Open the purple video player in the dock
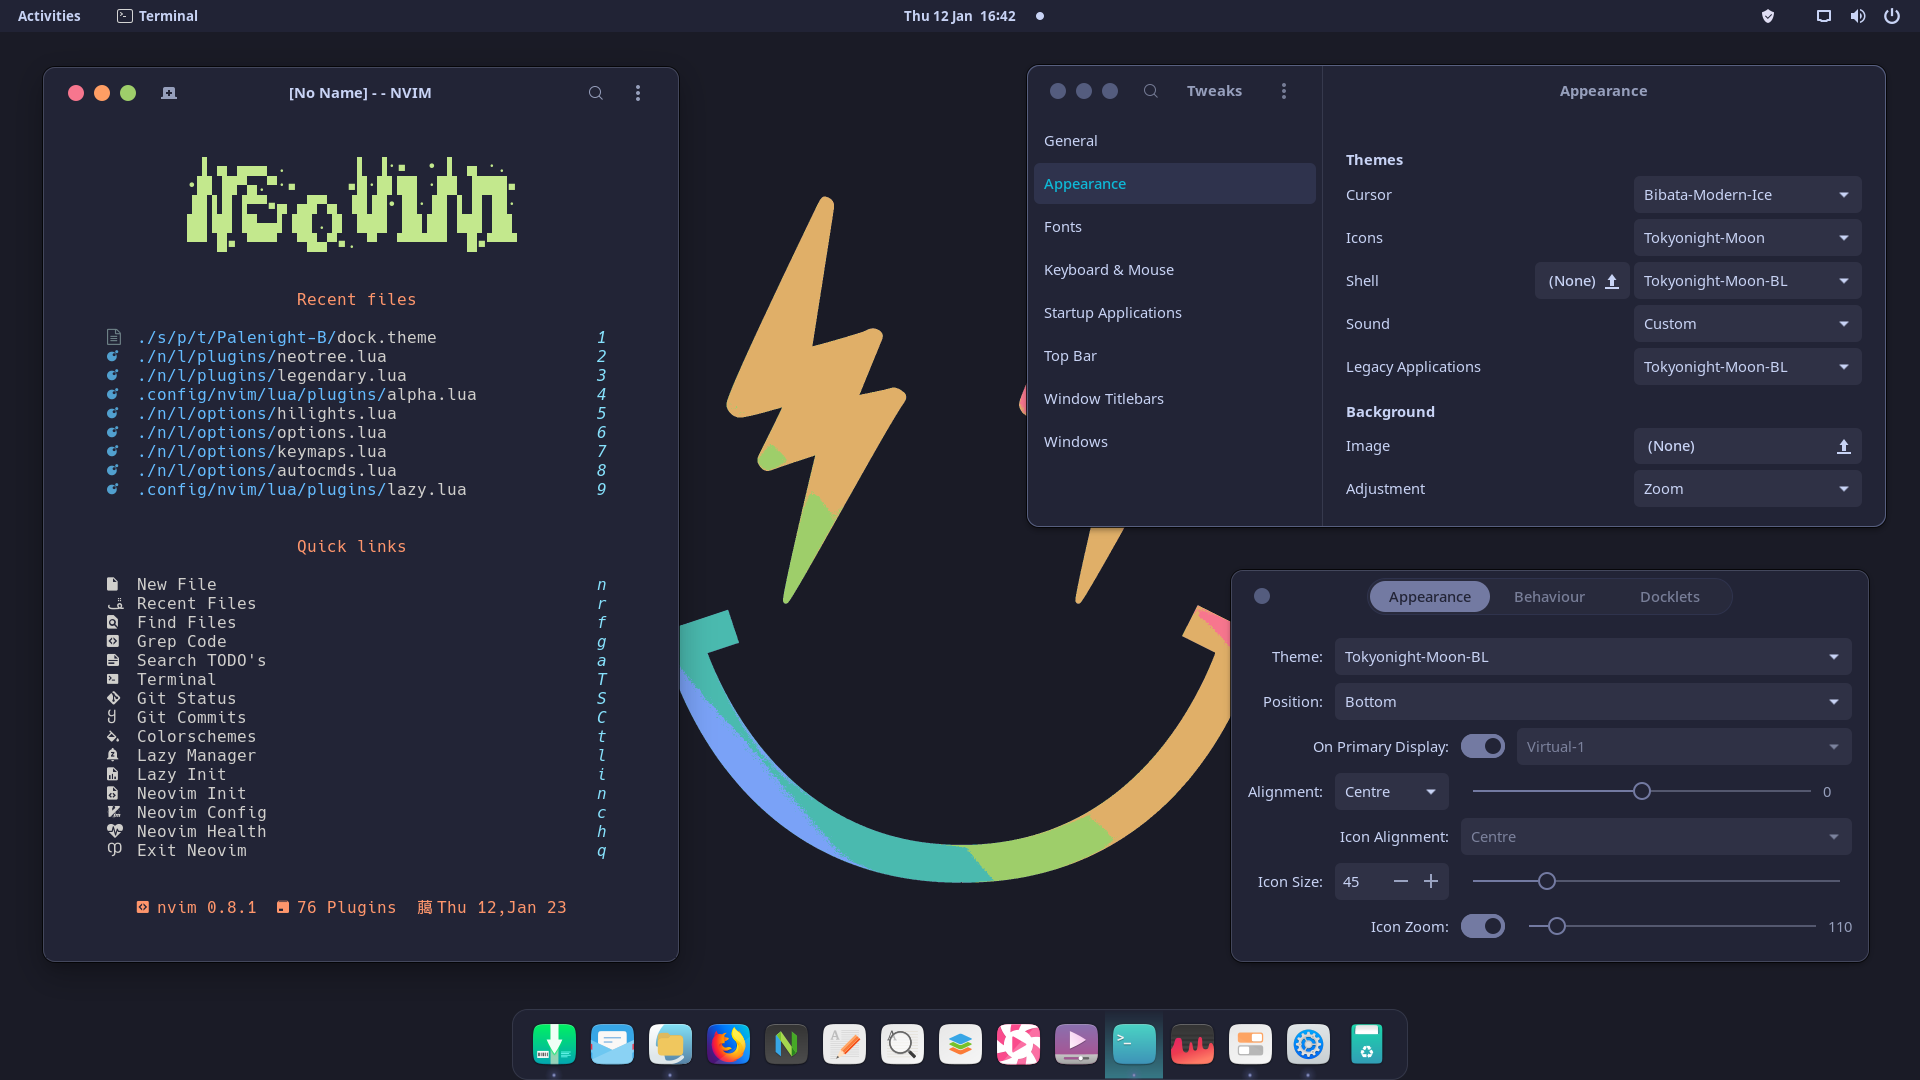Screen dimensions: 1920x1080 point(1076,1044)
